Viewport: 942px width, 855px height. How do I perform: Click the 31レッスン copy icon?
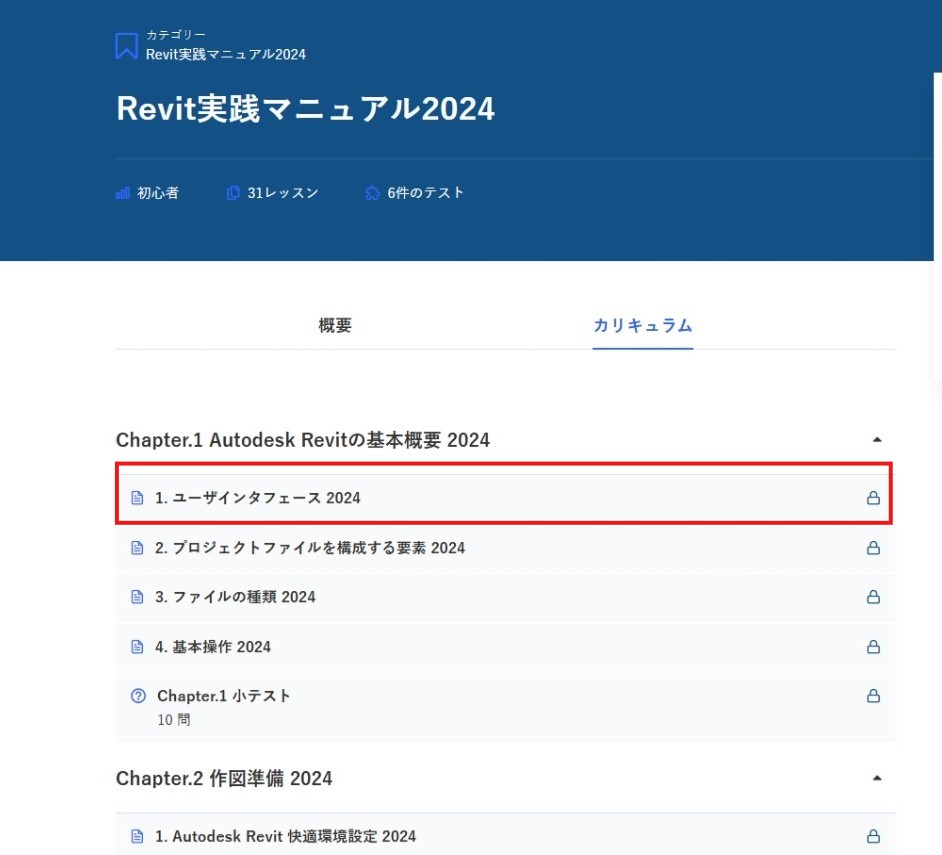pos(232,193)
